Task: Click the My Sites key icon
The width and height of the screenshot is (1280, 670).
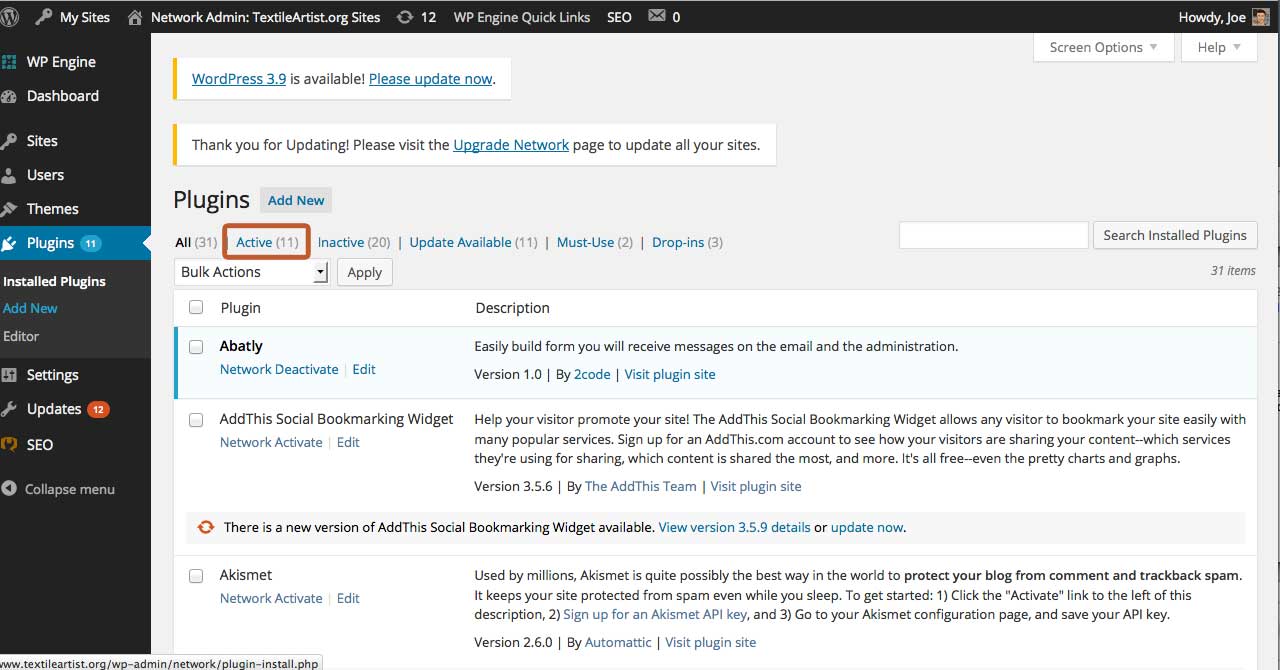Action: tap(44, 17)
